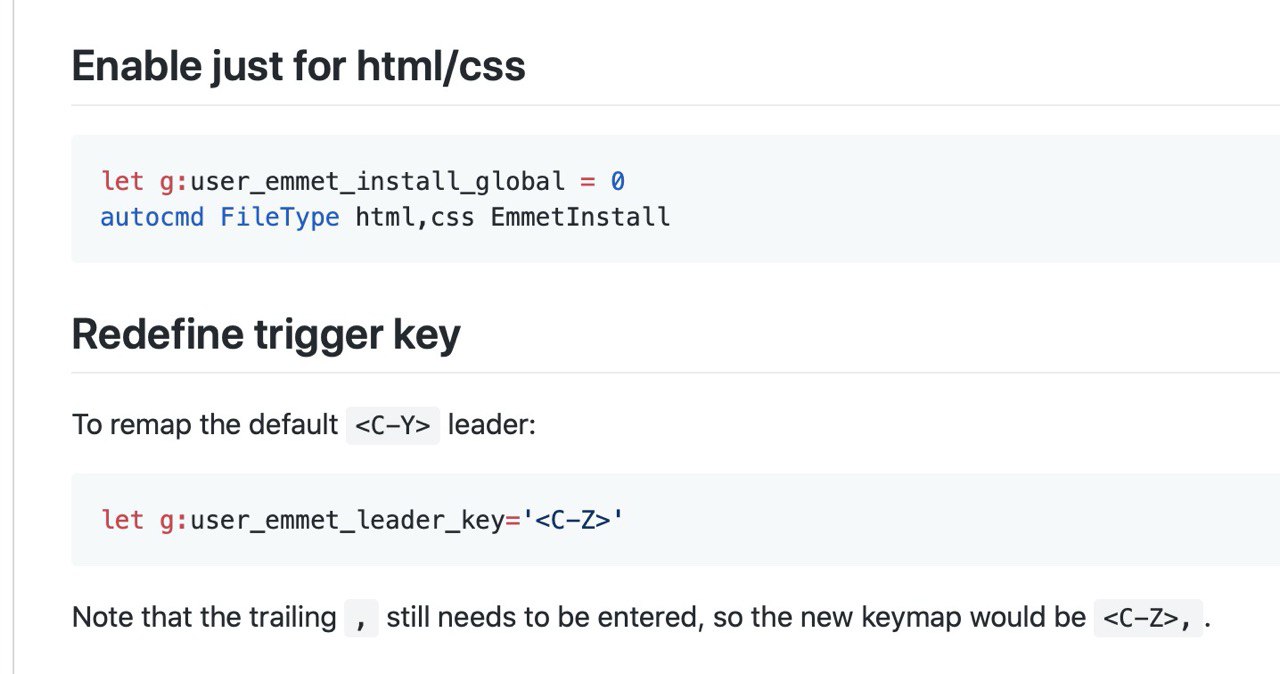Image resolution: width=1280 pixels, height=674 pixels.
Task: Click "html,css" in the code block
Action: pos(415,217)
